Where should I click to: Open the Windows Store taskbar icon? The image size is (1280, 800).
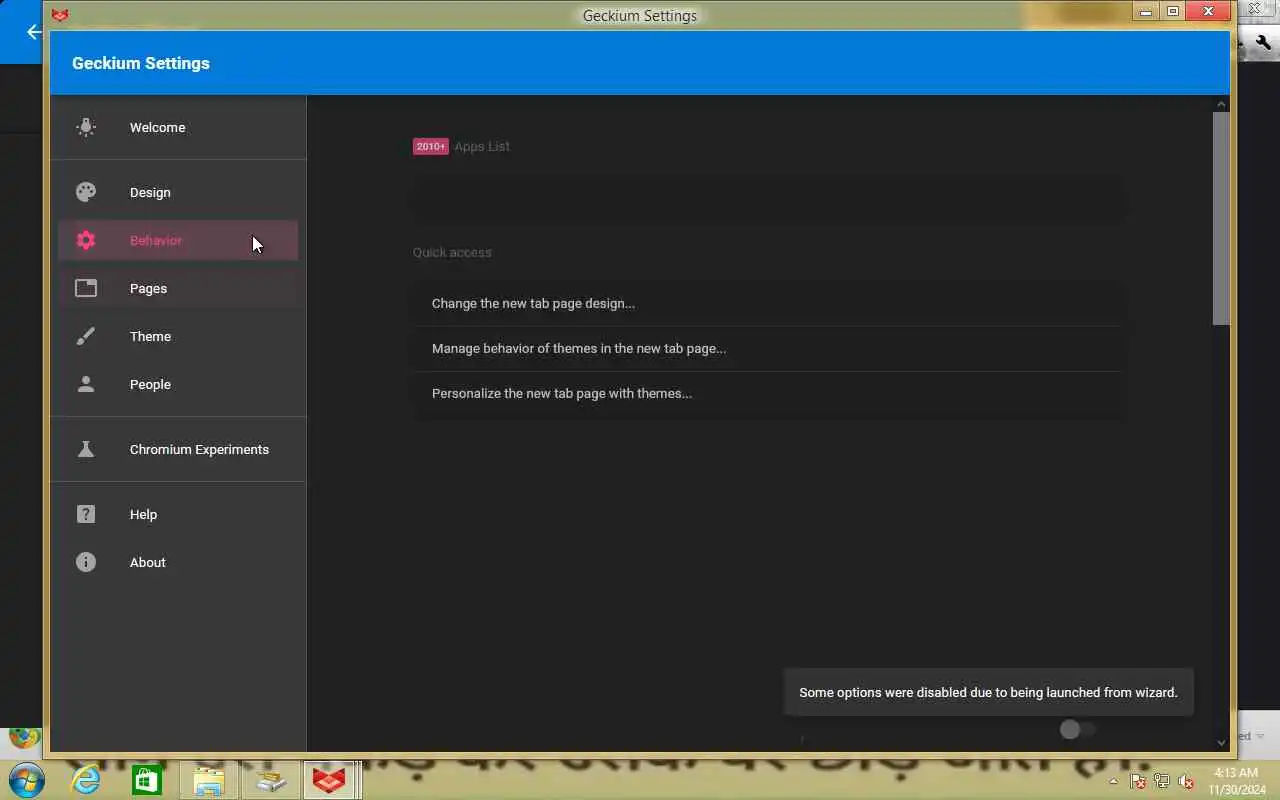147,780
